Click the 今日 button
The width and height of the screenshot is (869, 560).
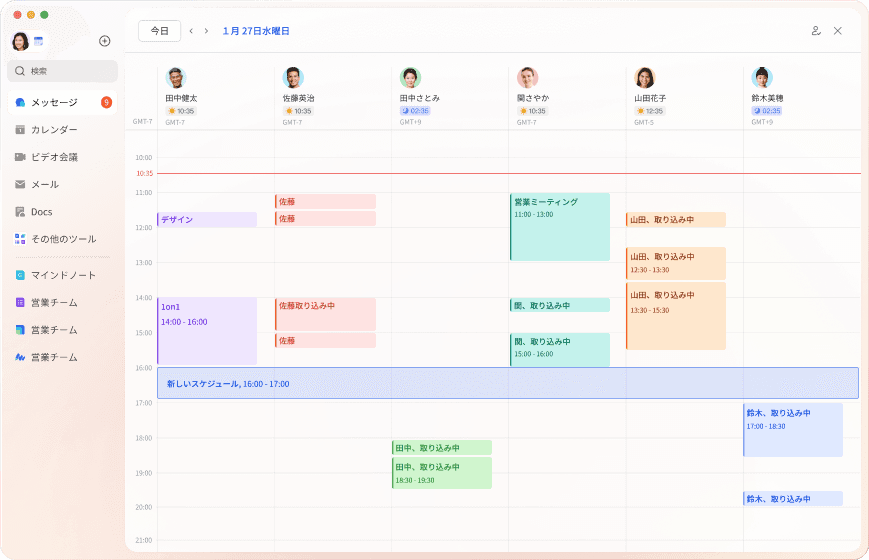[x=160, y=31]
